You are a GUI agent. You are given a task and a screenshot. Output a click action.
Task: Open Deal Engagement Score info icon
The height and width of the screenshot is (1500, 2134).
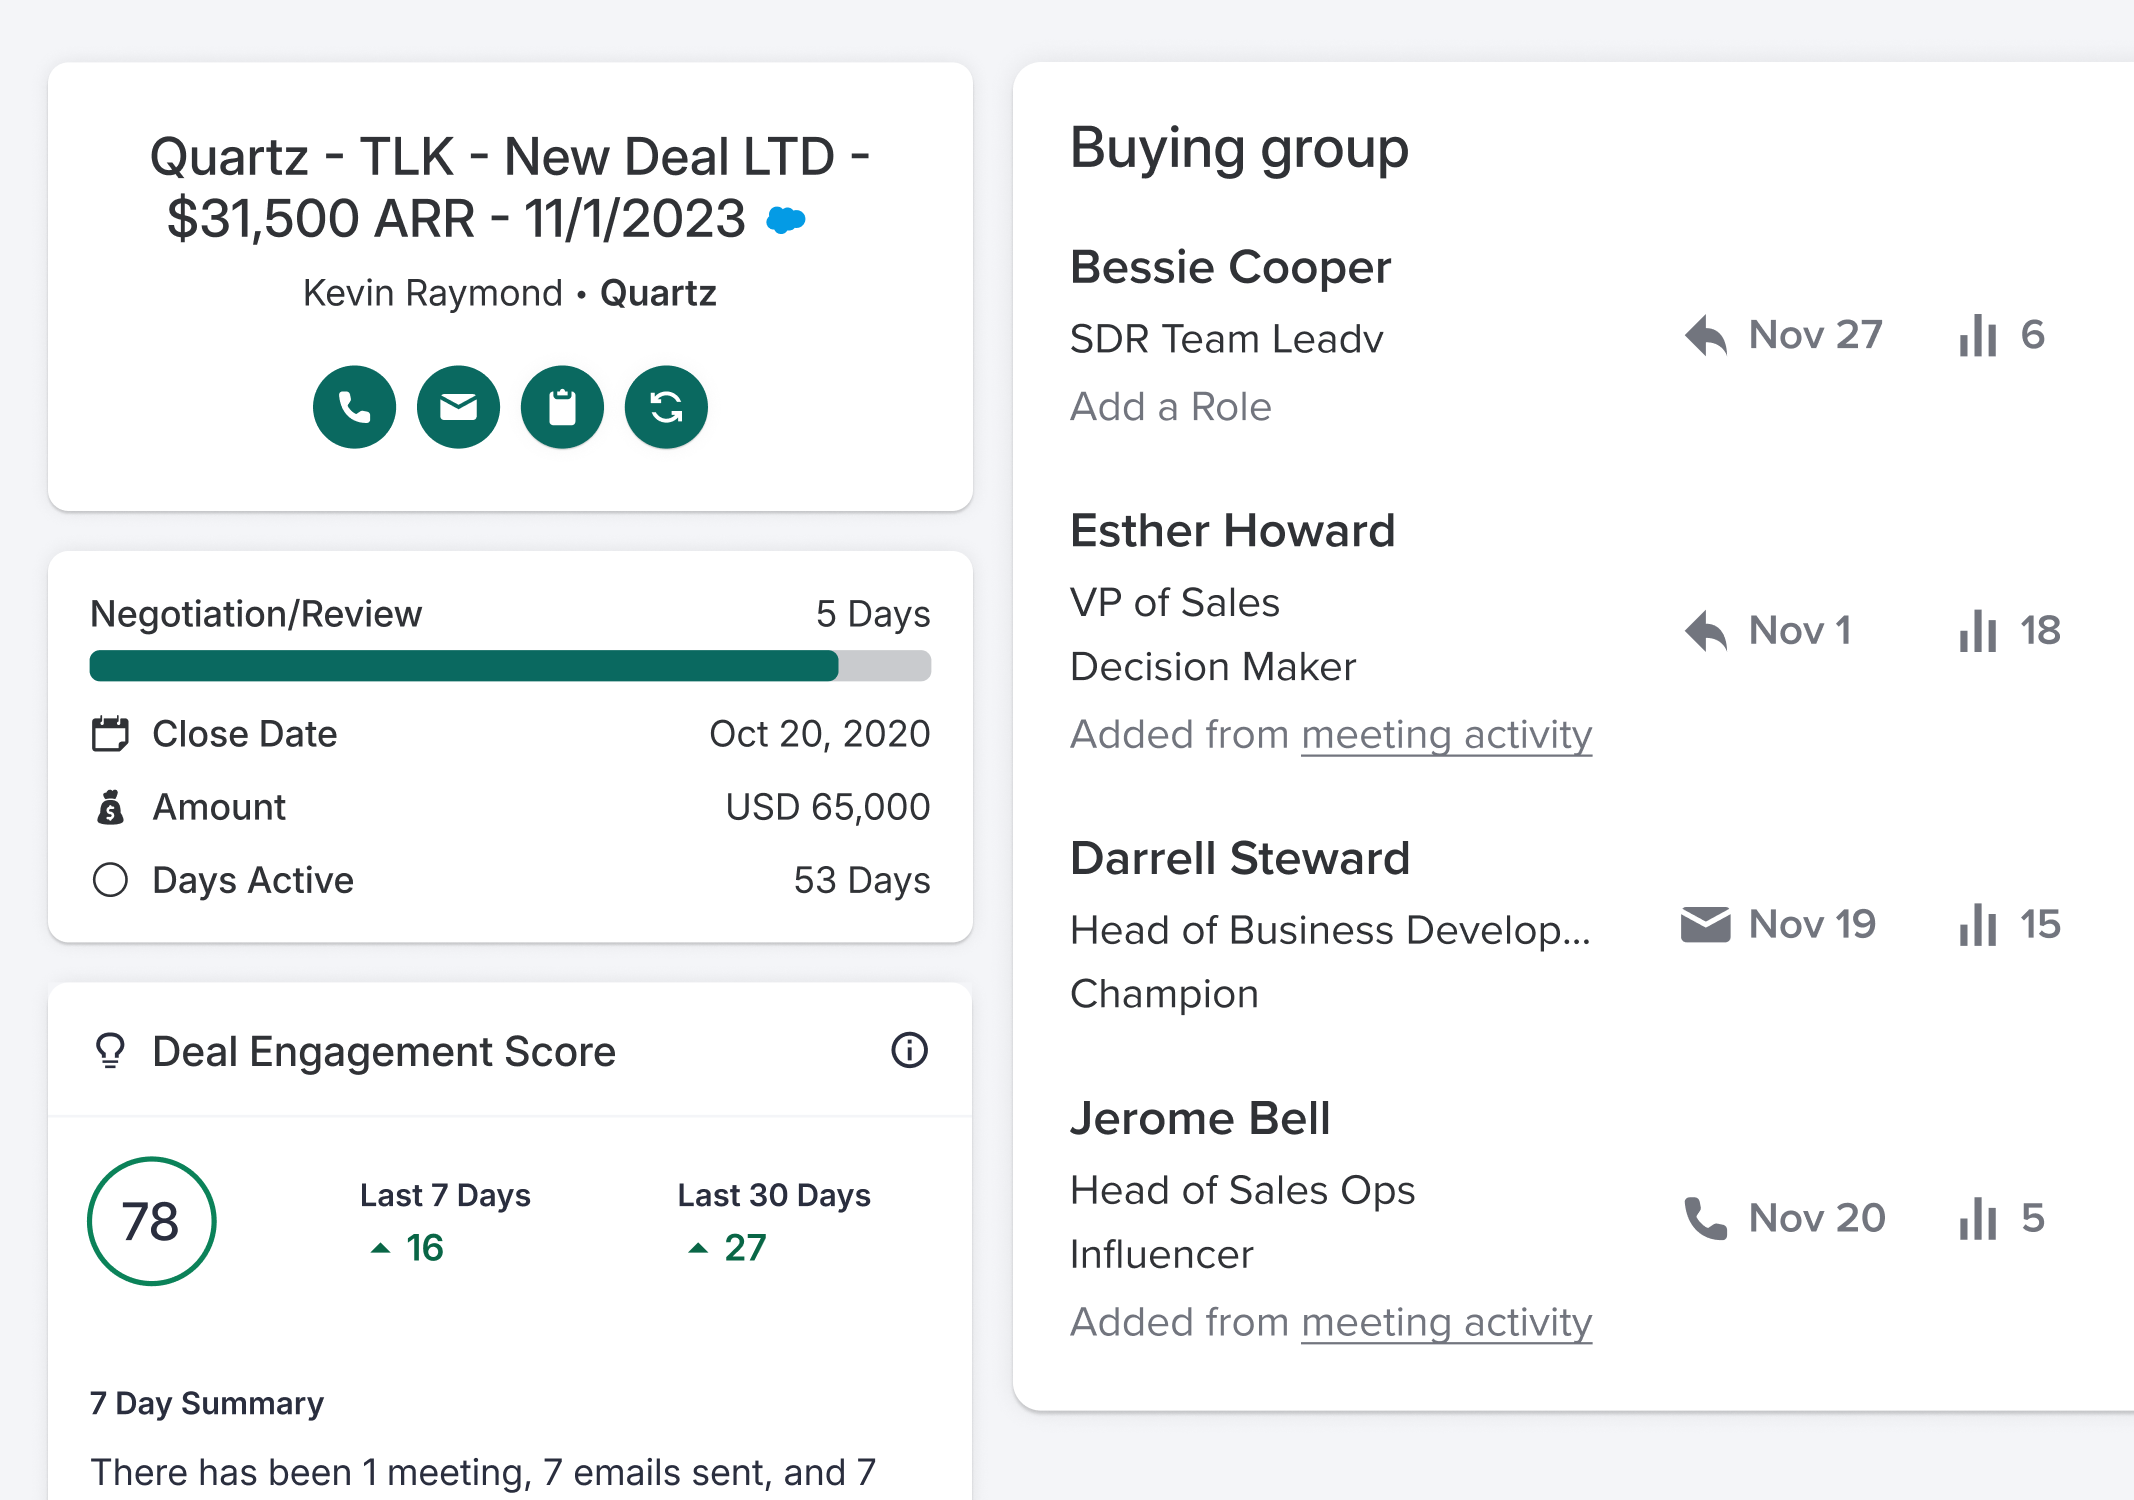point(909,1050)
